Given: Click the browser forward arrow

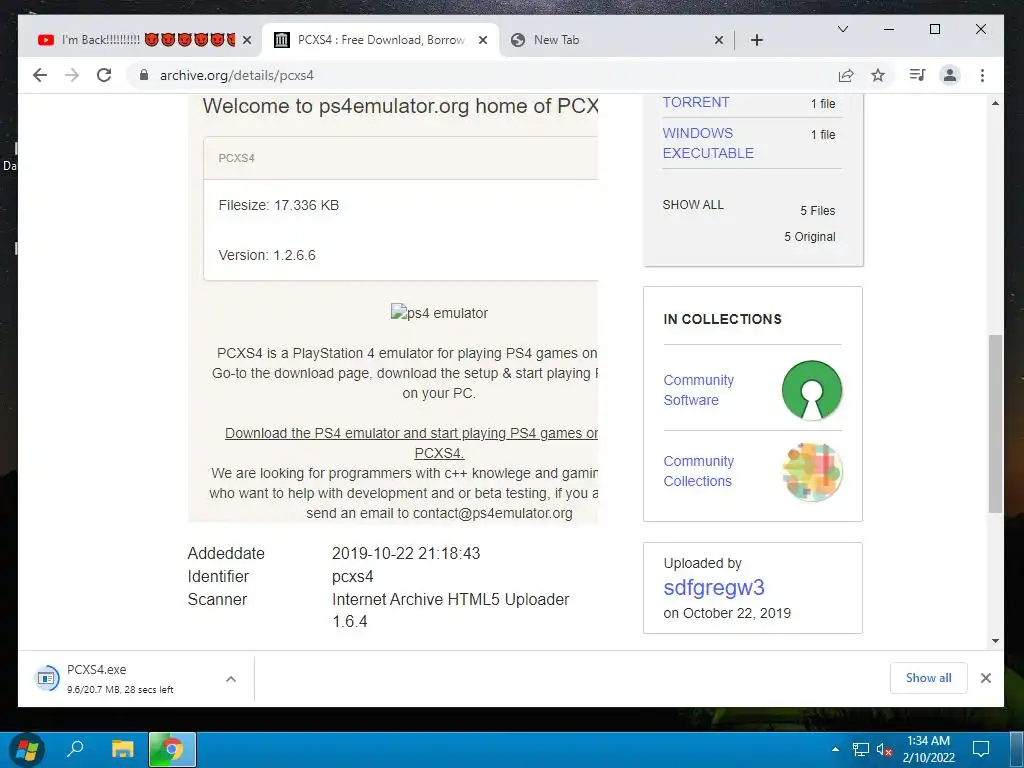Looking at the screenshot, I should pyautogui.click(x=72, y=75).
